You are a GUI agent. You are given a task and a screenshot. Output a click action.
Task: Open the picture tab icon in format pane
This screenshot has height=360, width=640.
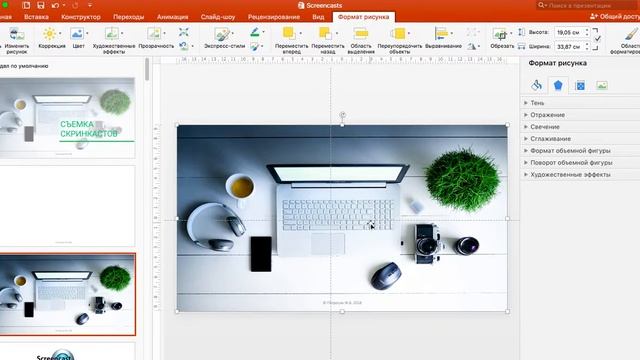(x=602, y=85)
